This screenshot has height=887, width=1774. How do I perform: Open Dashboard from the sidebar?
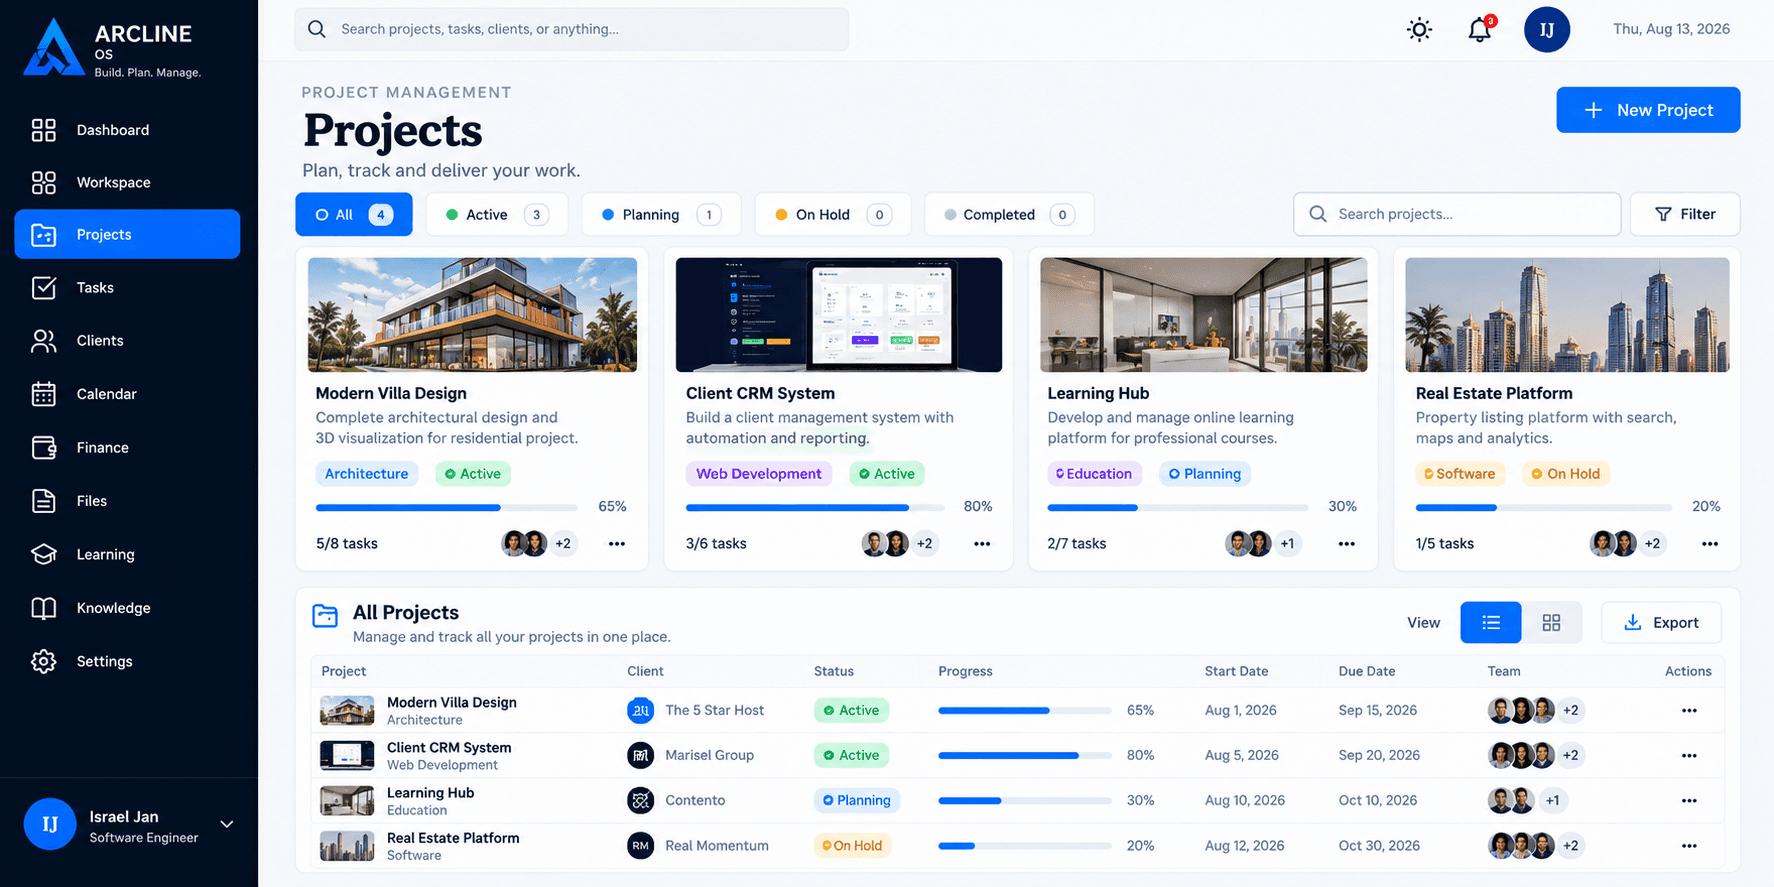(127, 130)
